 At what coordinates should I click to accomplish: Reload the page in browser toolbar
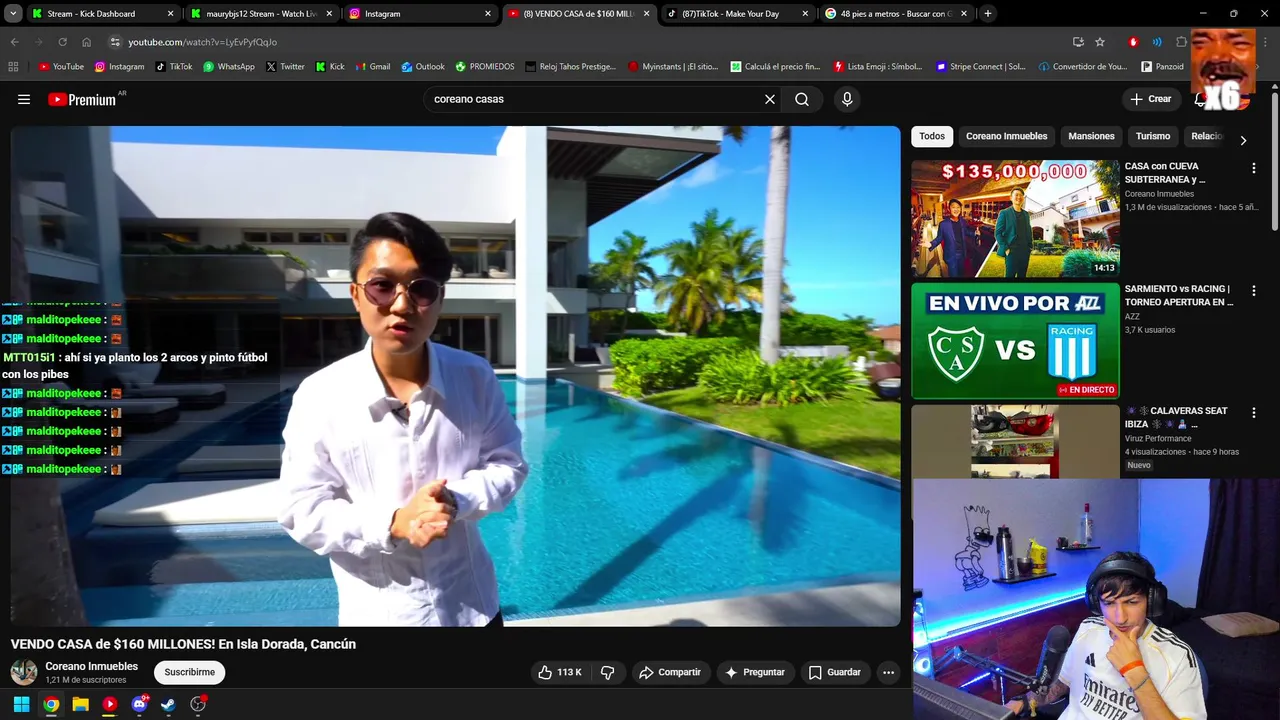[x=62, y=42]
